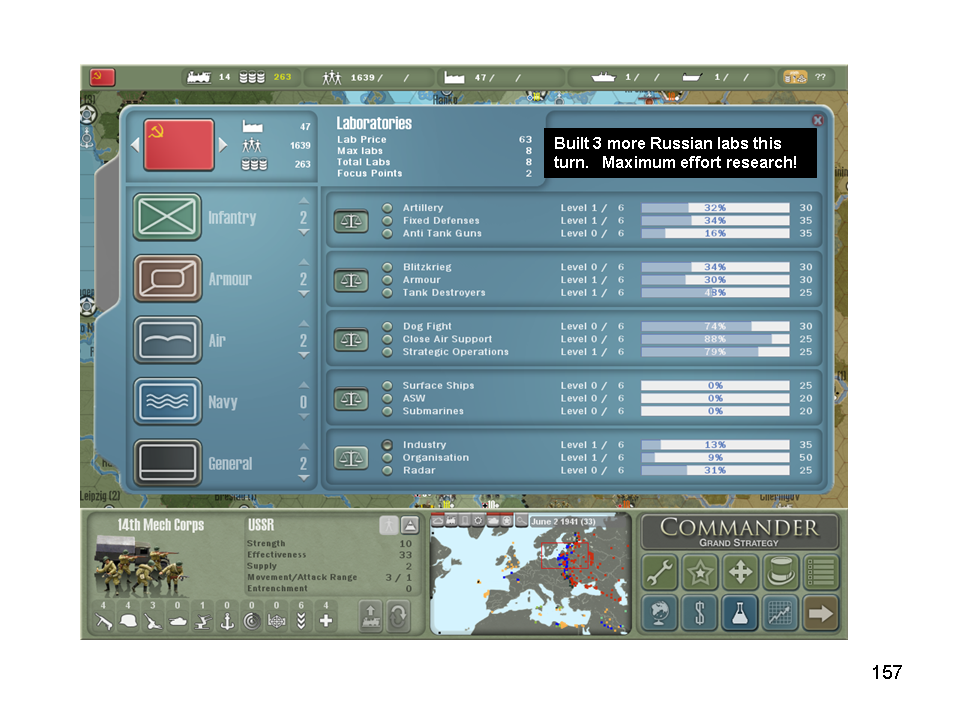Select the Armour research category icon
The width and height of the screenshot is (960, 720).
(167, 279)
